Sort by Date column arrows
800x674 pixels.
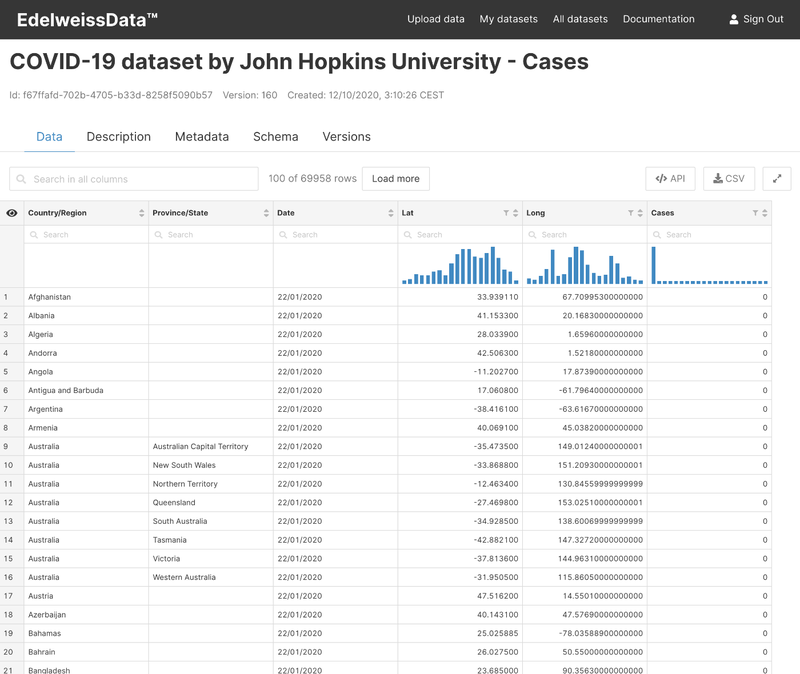click(390, 213)
